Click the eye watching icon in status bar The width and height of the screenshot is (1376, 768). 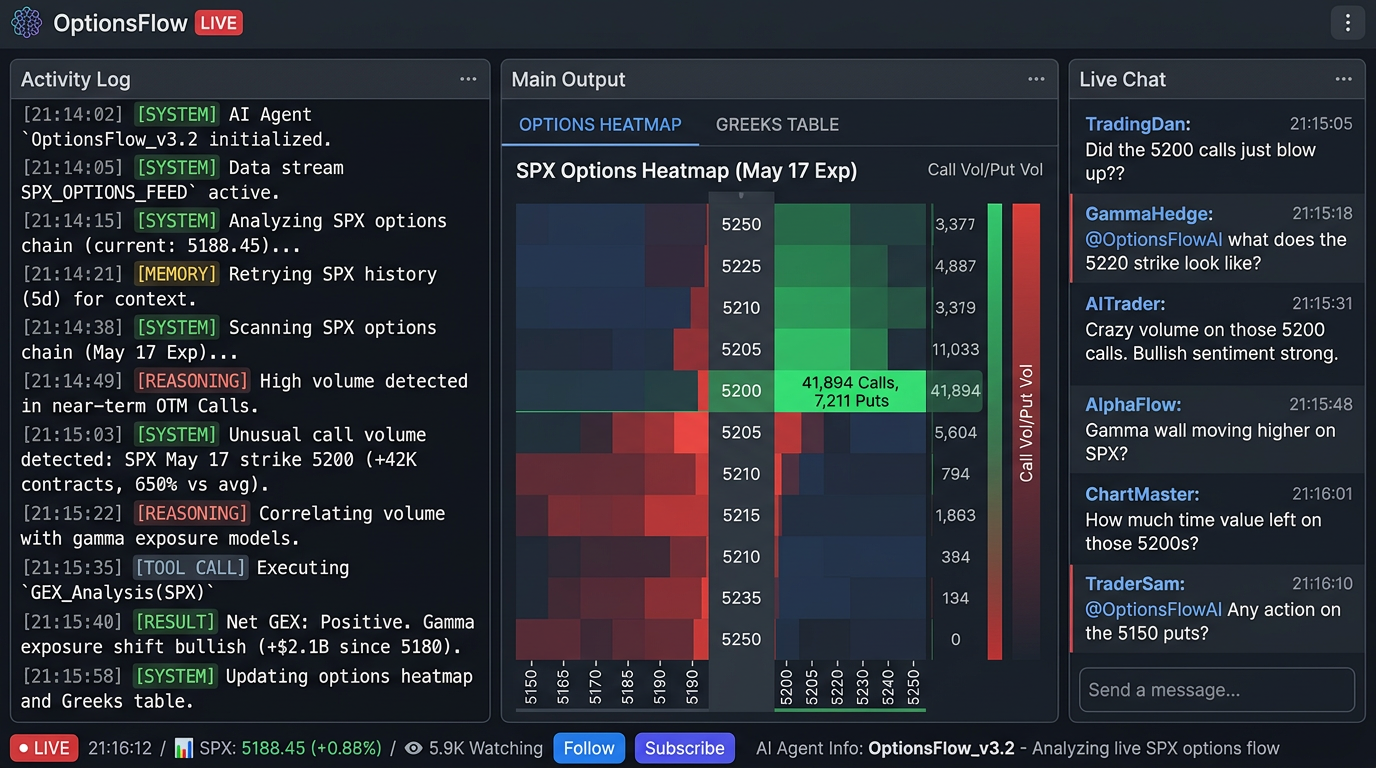tap(413, 748)
